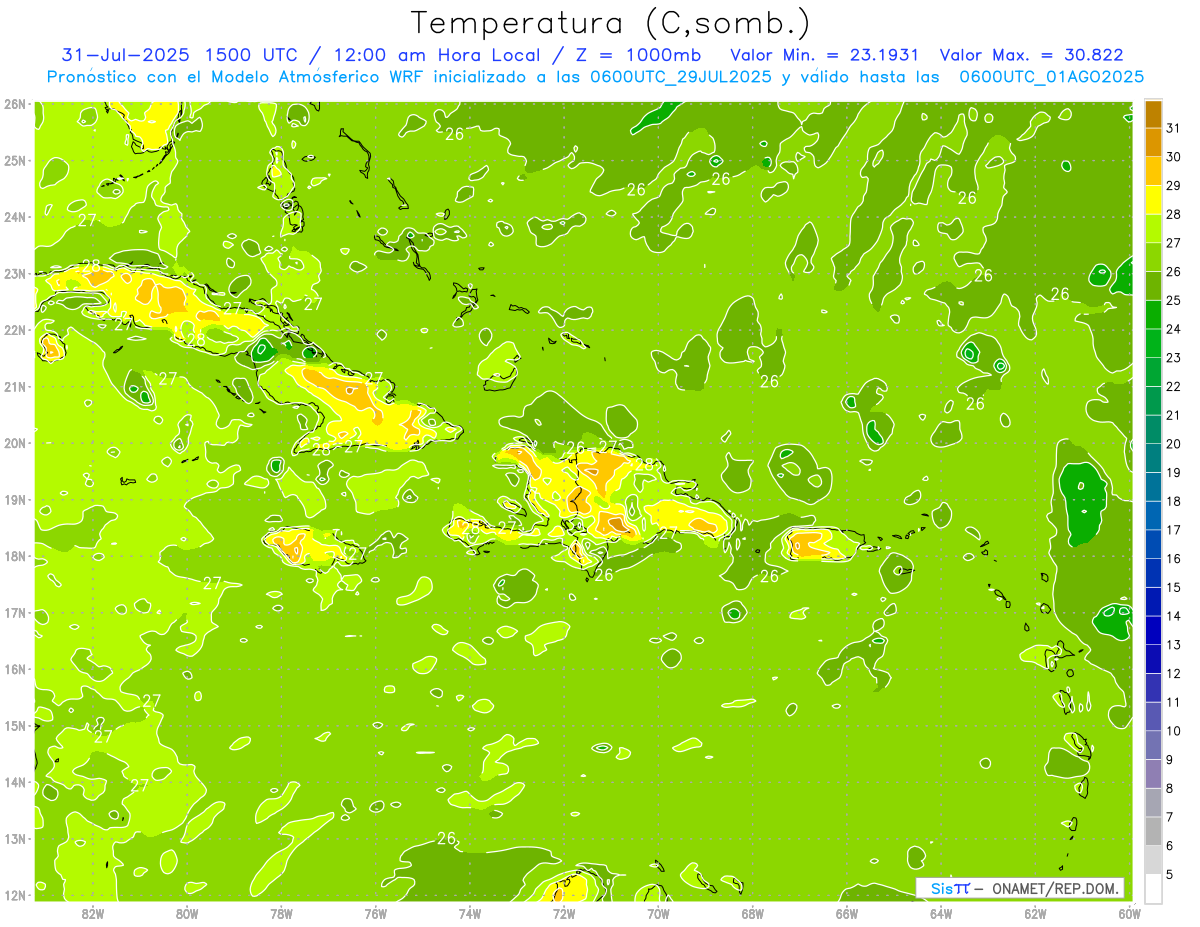Viewport: 1200px width, 927px height.
Task: Select the 15N latitude axis label
Action: tap(15, 726)
